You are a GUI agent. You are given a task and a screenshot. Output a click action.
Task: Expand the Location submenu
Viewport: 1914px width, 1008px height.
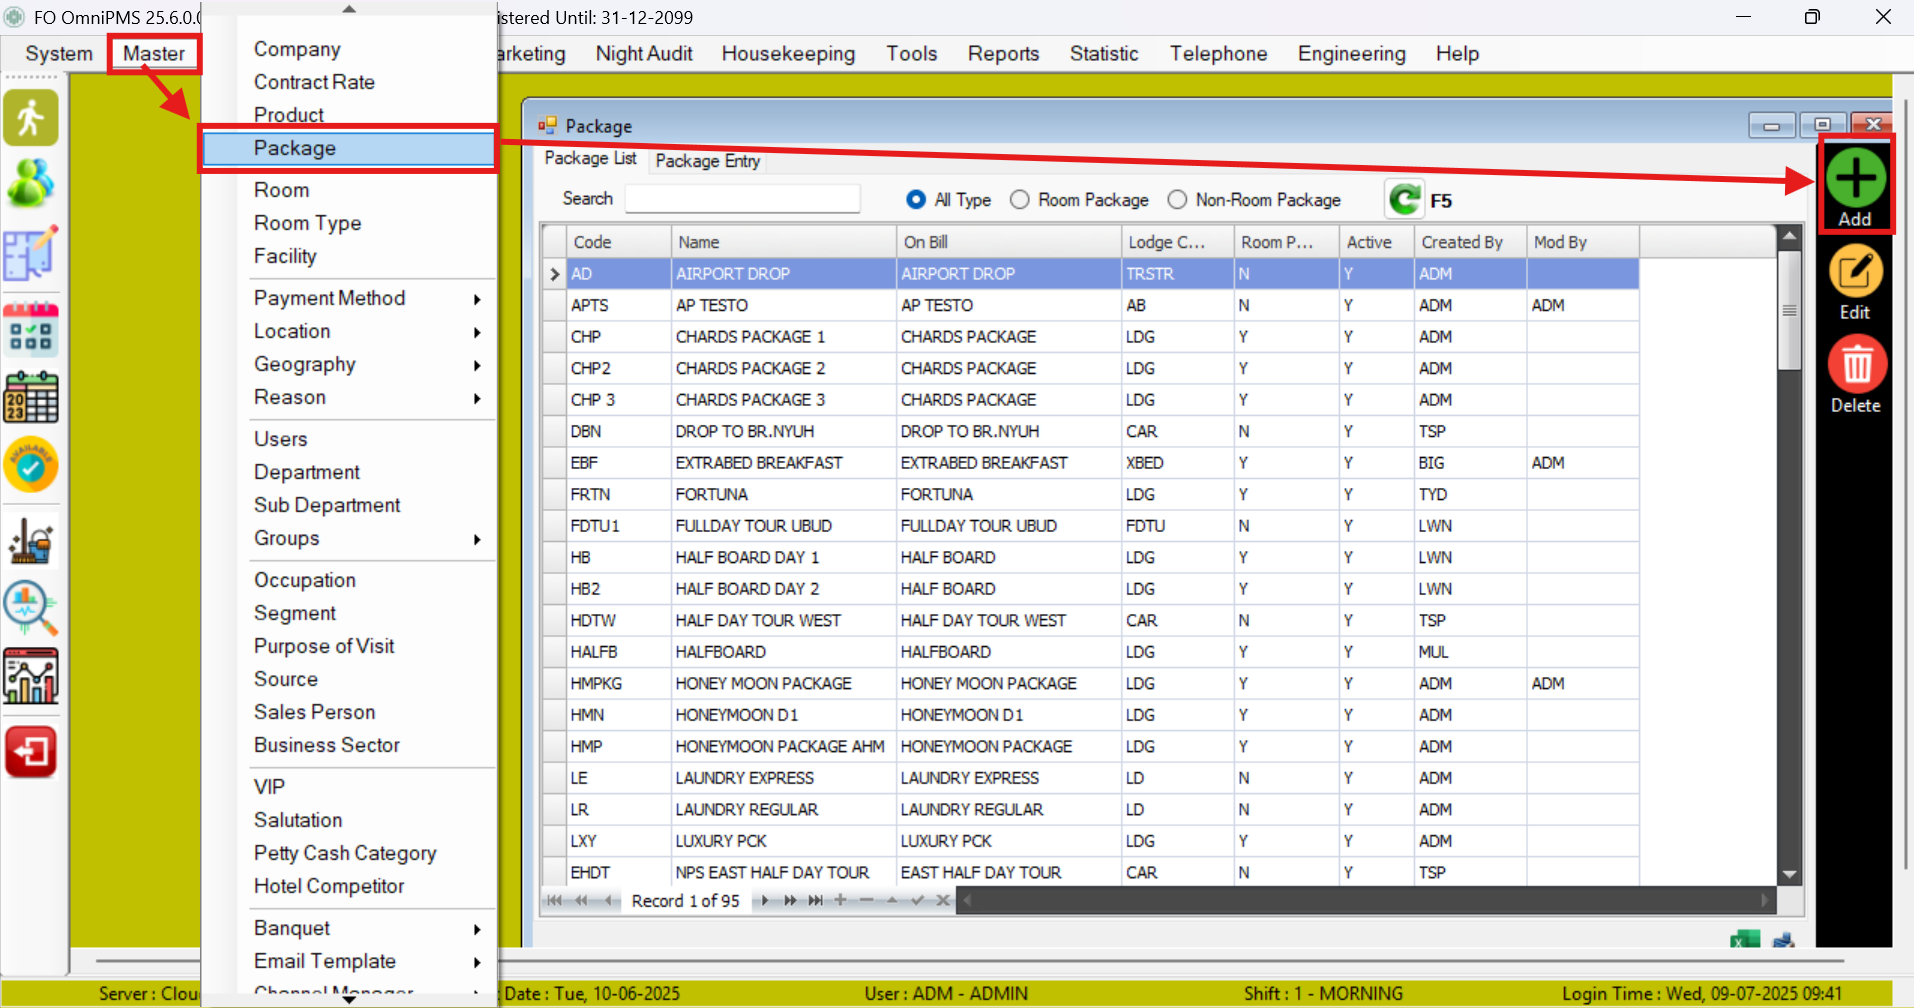[x=349, y=331]
